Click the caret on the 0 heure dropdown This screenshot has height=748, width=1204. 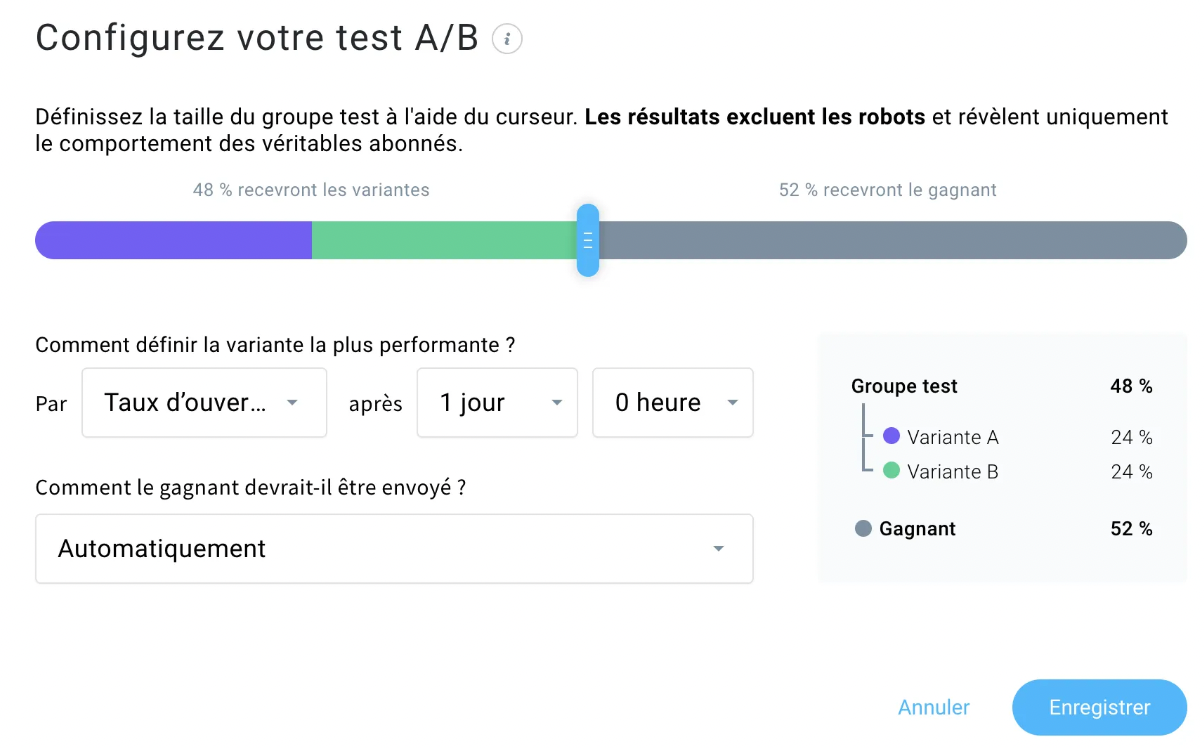(733, 402)
